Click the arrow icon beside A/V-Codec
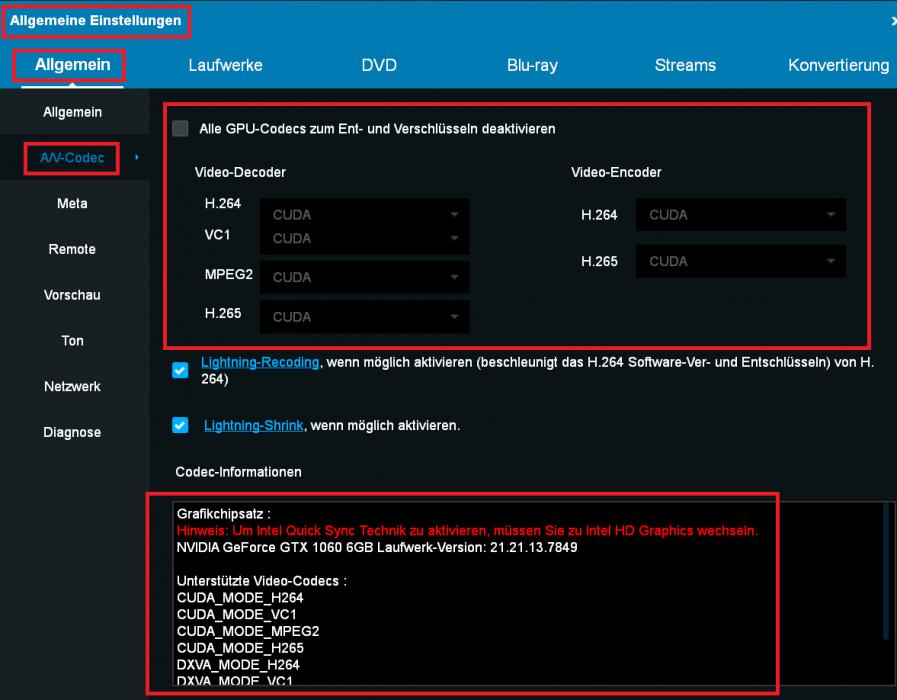This screenshot has height=700, width=897. pyautogui.click(x=136, y=157)
